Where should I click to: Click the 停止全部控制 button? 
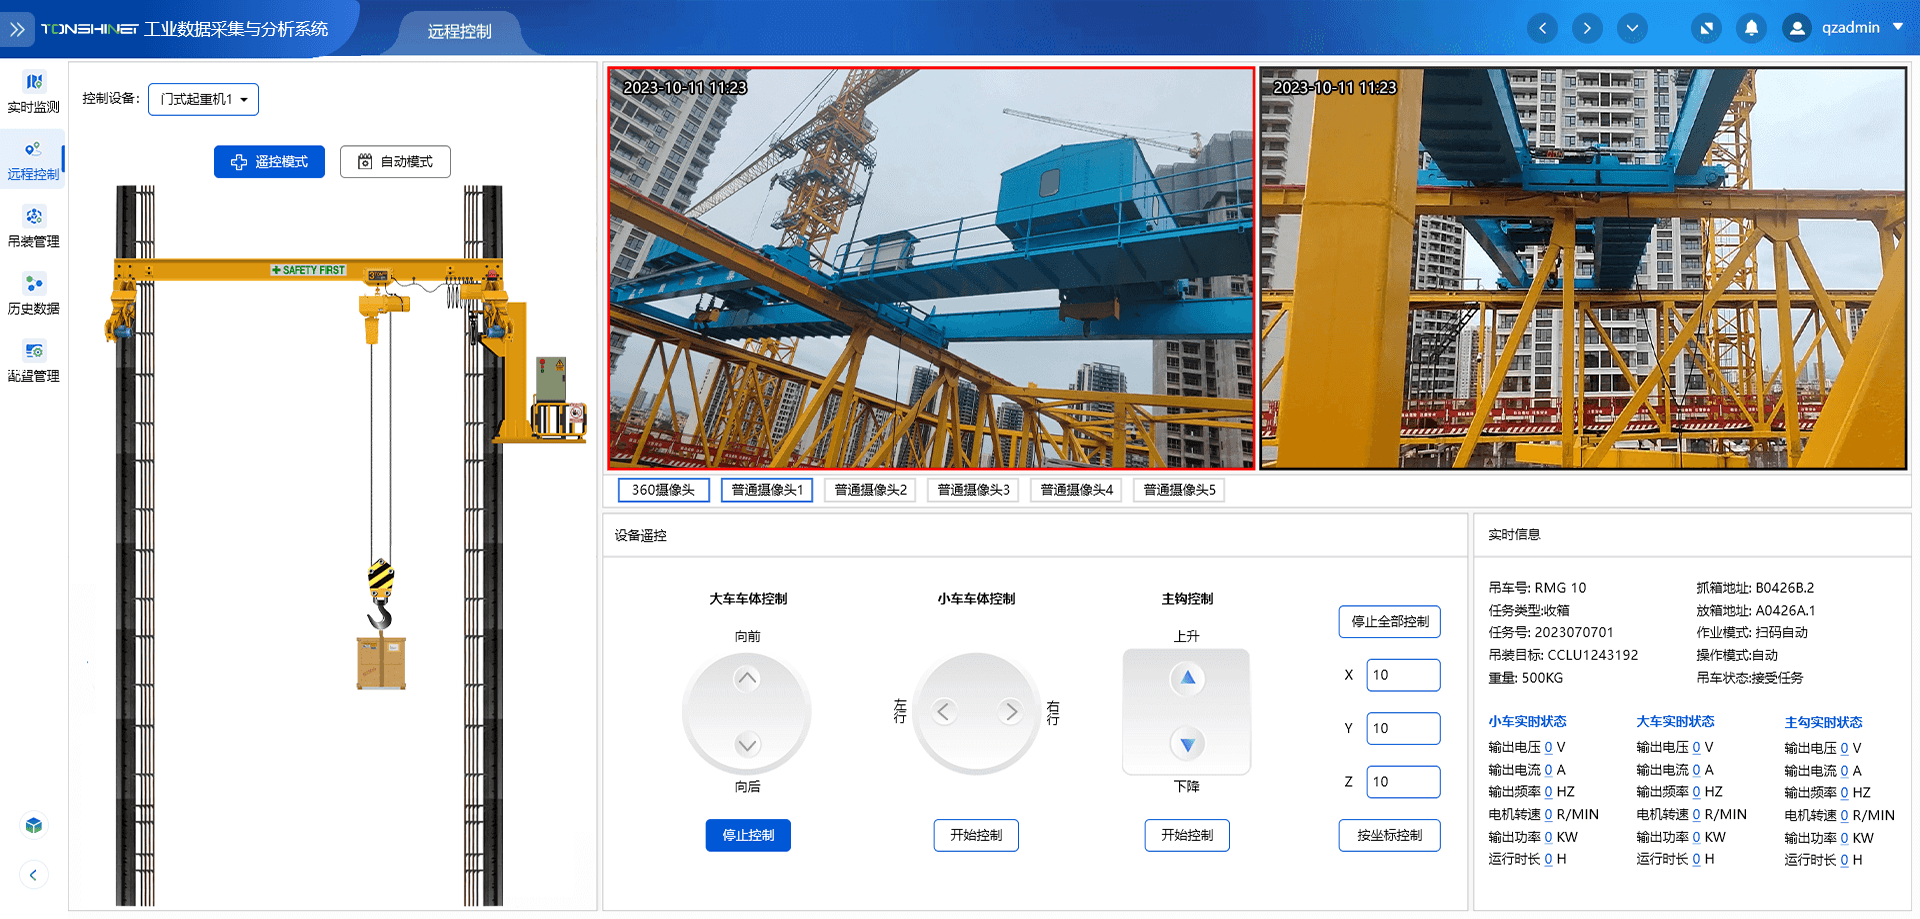(1389, 621)
